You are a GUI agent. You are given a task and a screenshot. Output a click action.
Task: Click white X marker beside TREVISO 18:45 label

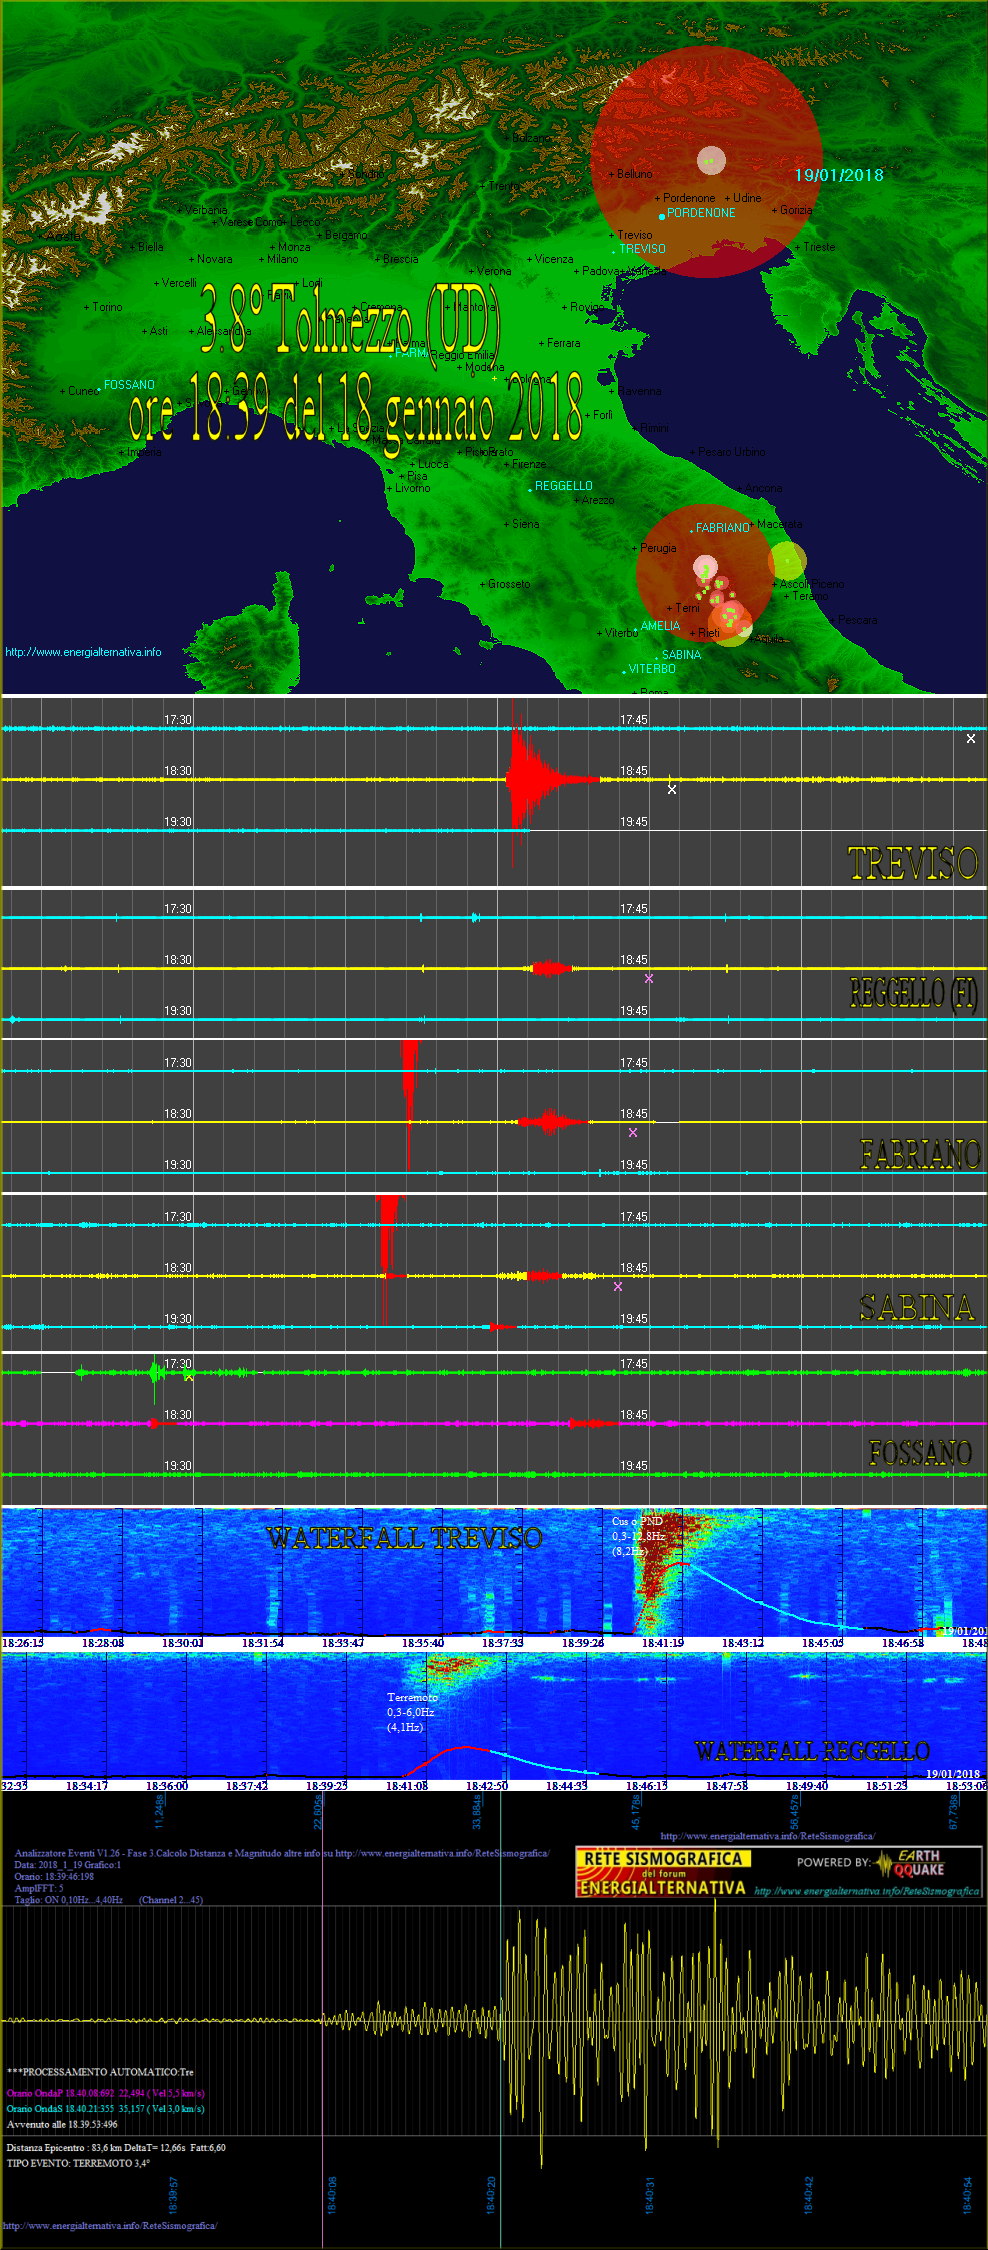pos(672,789)
